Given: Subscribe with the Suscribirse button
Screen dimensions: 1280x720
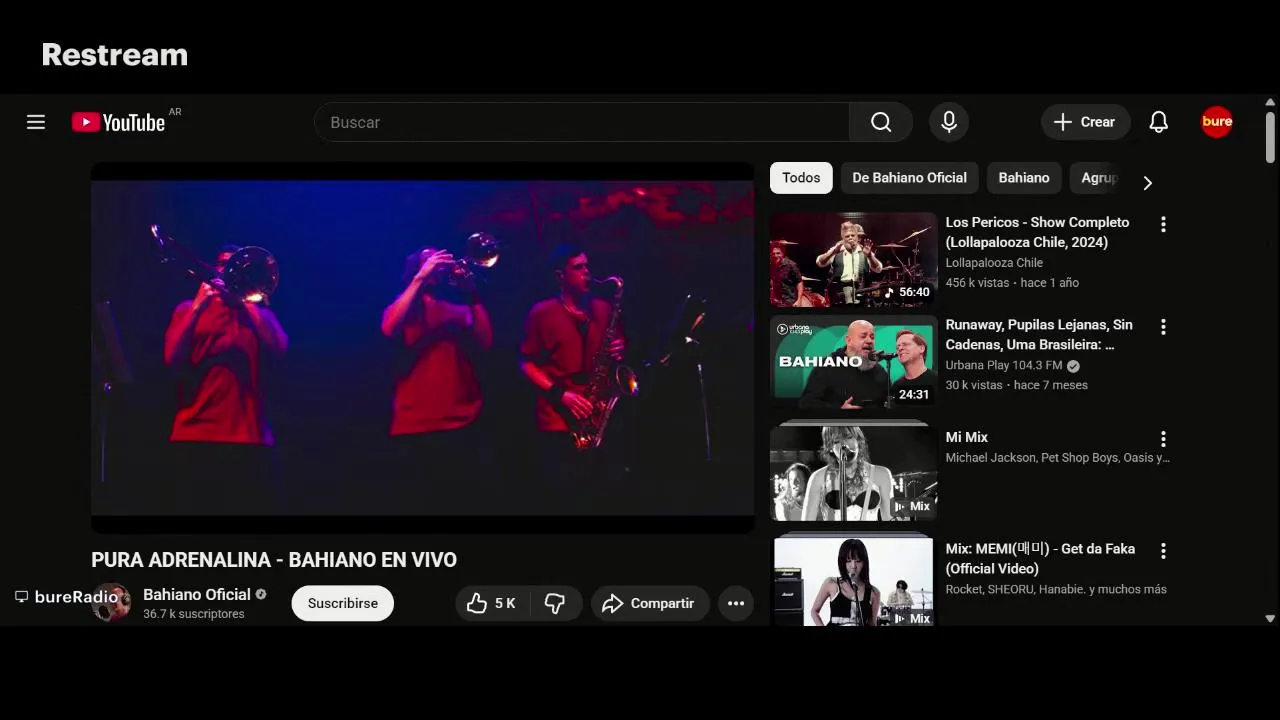Looking at the screenshot, I should [343, 603].
